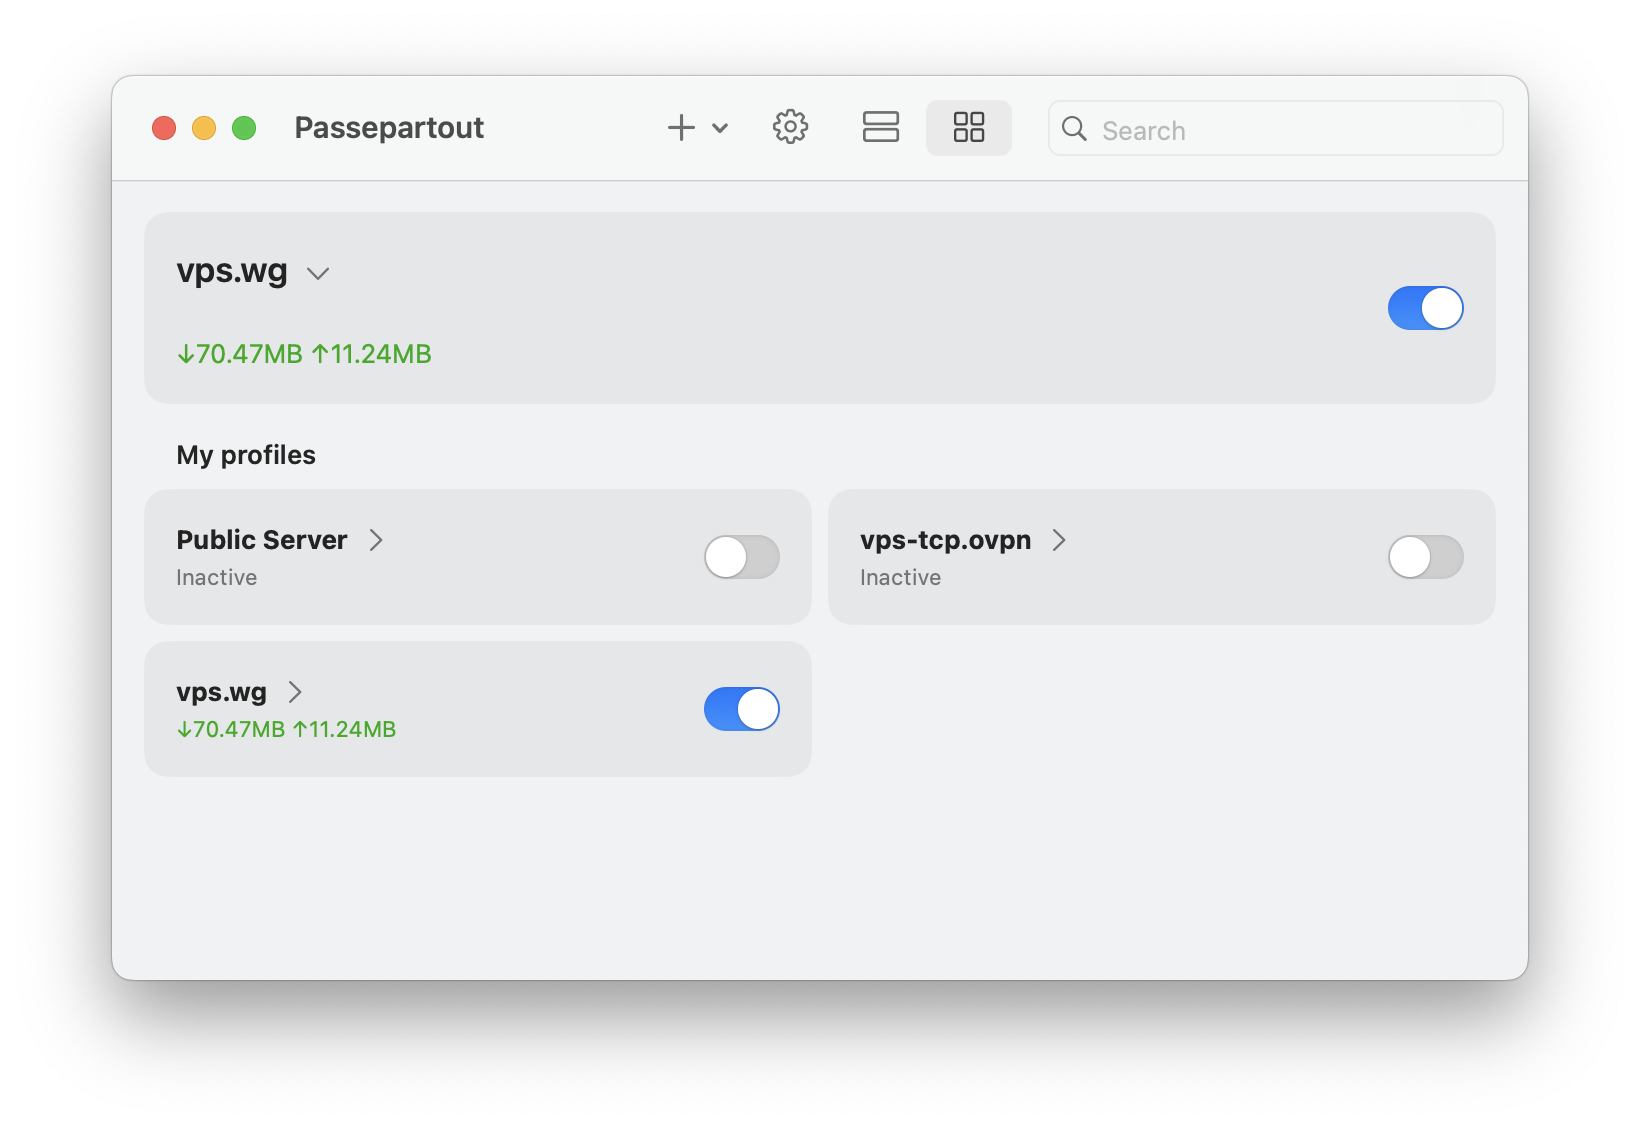The height and width of the screenshot is (1128, 1640).
Task: Enable the vps-tcp.ovpn profile toggle
Action: pyautogui.click(x=1425, y=557)
